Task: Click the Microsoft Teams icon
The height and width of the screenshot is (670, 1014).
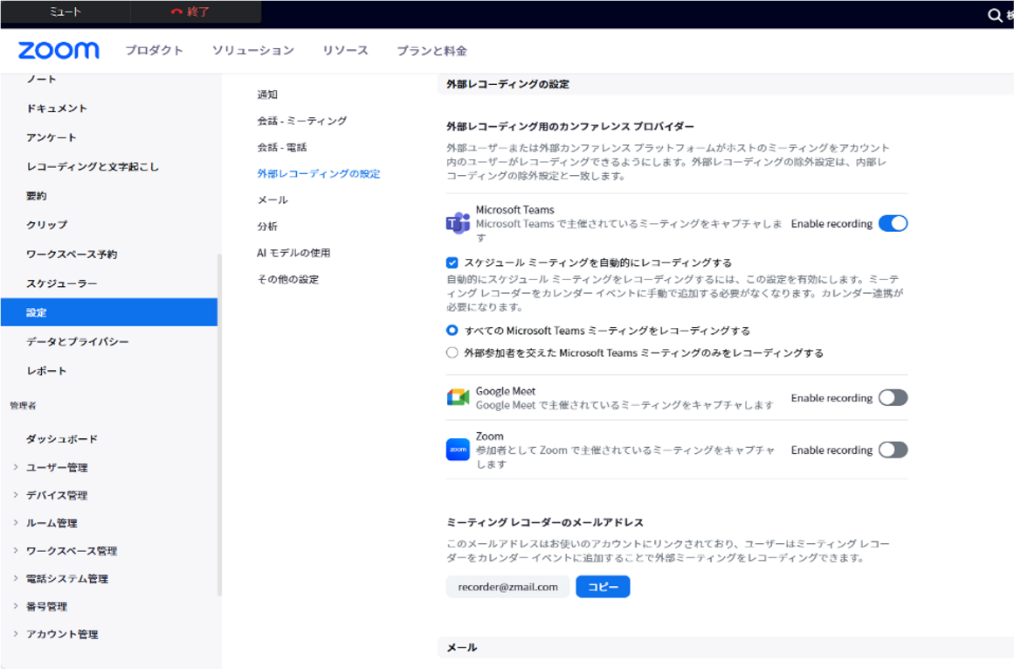Action: pos(458,223)
